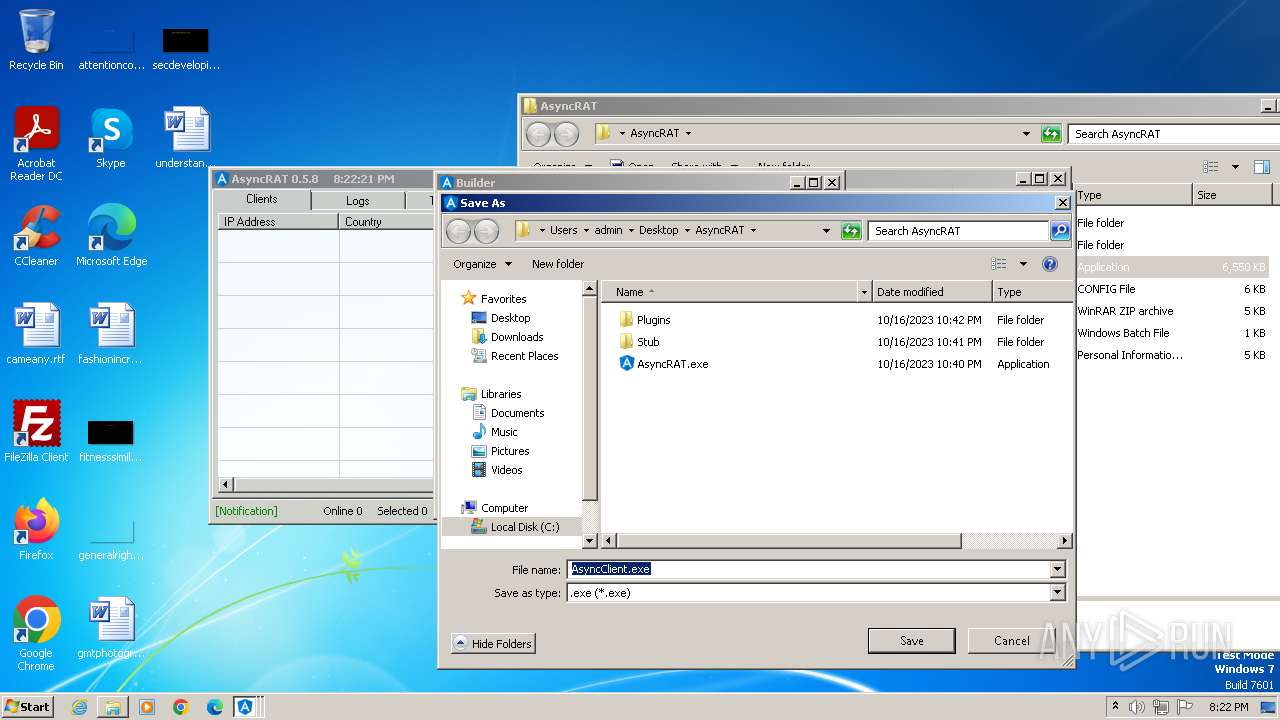
Task: Select CONFIG File row in Explorer window
Action: (1172, 289)
